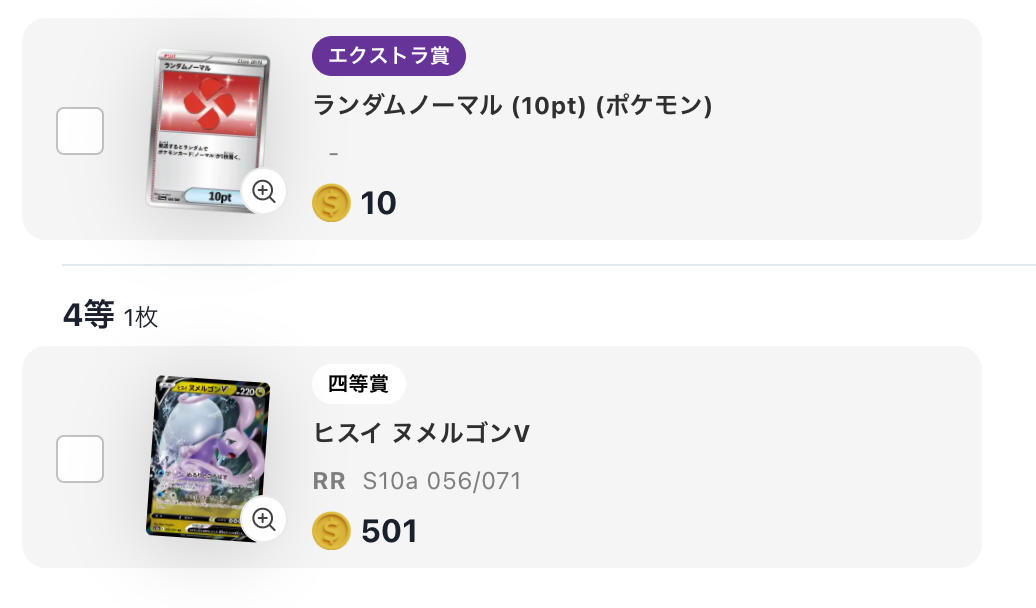Select the ランダムノーマル (10pt) checkbox
This screenshot has height=608, width=1036.
(x=80, y=131)
